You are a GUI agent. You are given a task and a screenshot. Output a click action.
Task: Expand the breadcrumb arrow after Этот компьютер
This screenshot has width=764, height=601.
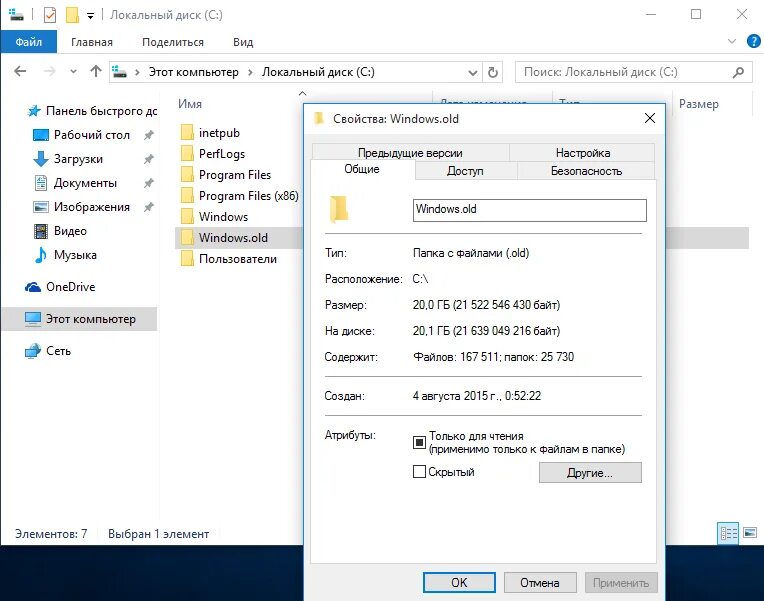250,73
